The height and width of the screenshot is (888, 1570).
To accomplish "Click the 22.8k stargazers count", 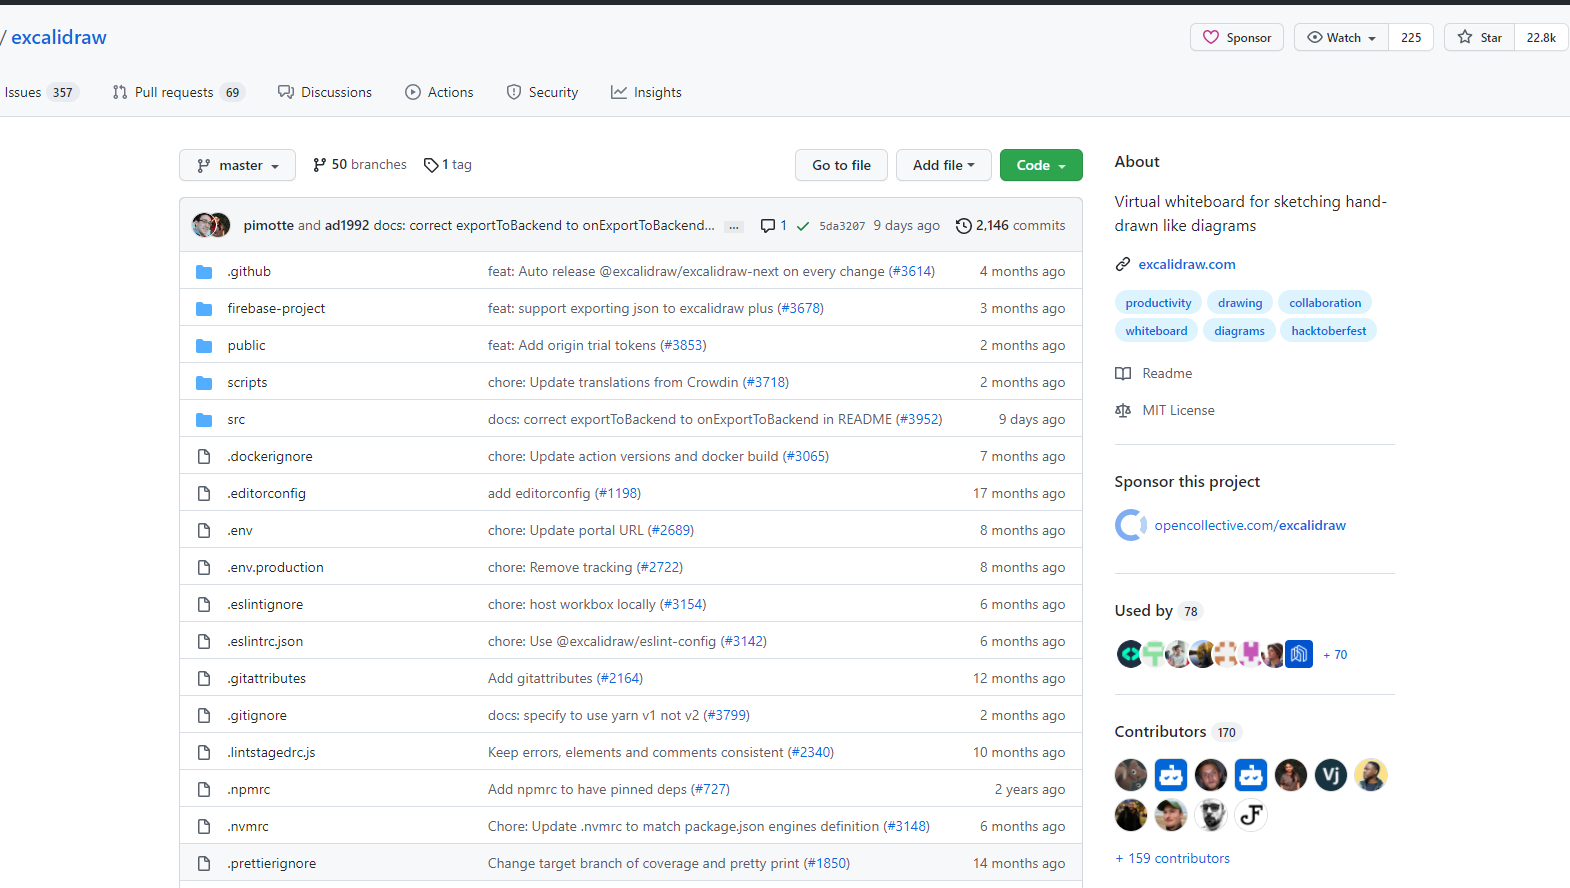I will coord(1541,37).
